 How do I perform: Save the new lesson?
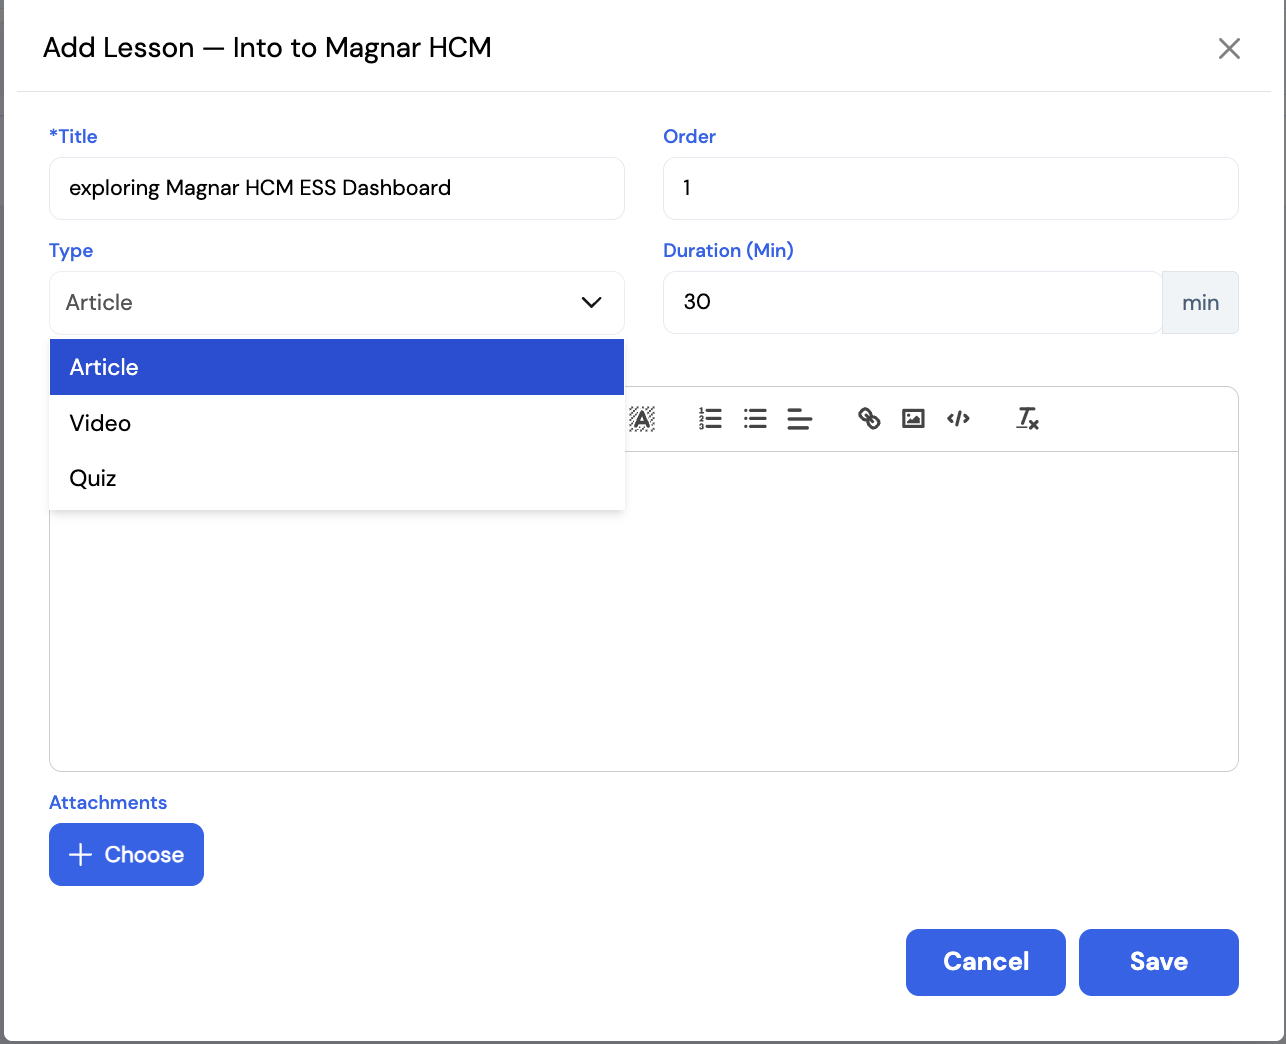click(1159, 962)
